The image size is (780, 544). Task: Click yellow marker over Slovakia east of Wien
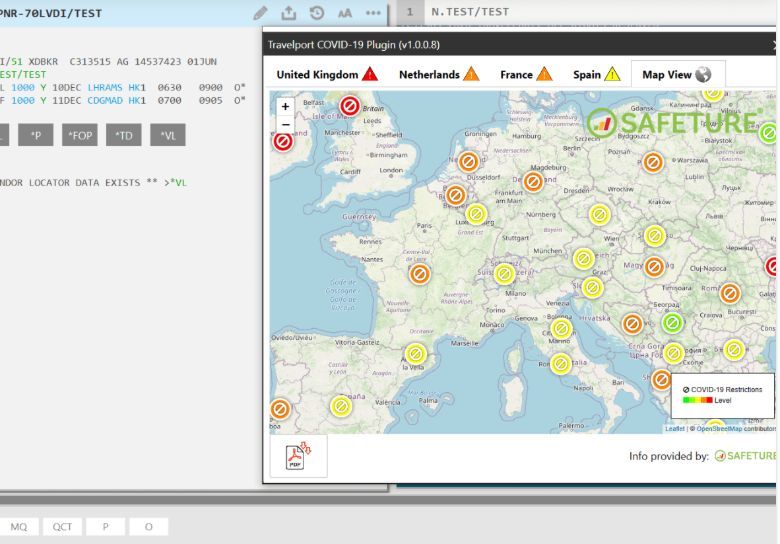(655, 236)
